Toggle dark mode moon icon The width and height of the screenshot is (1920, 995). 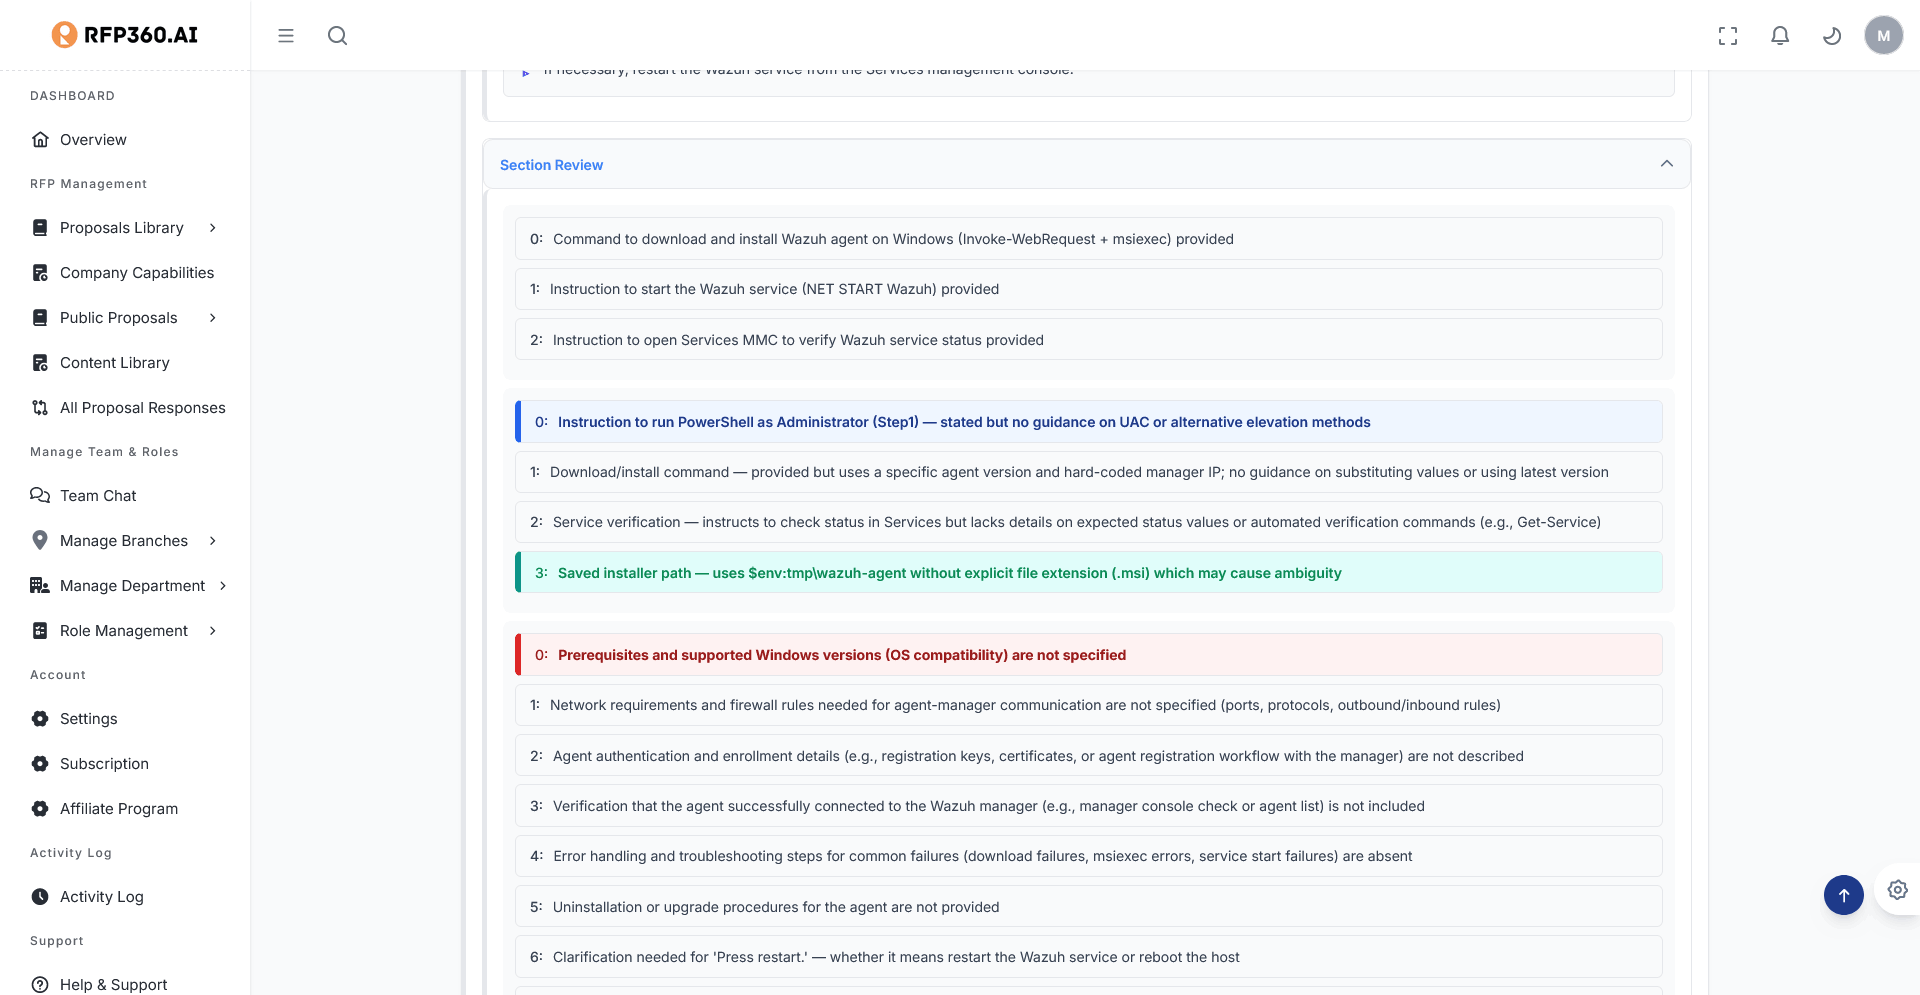point(1831,36)
